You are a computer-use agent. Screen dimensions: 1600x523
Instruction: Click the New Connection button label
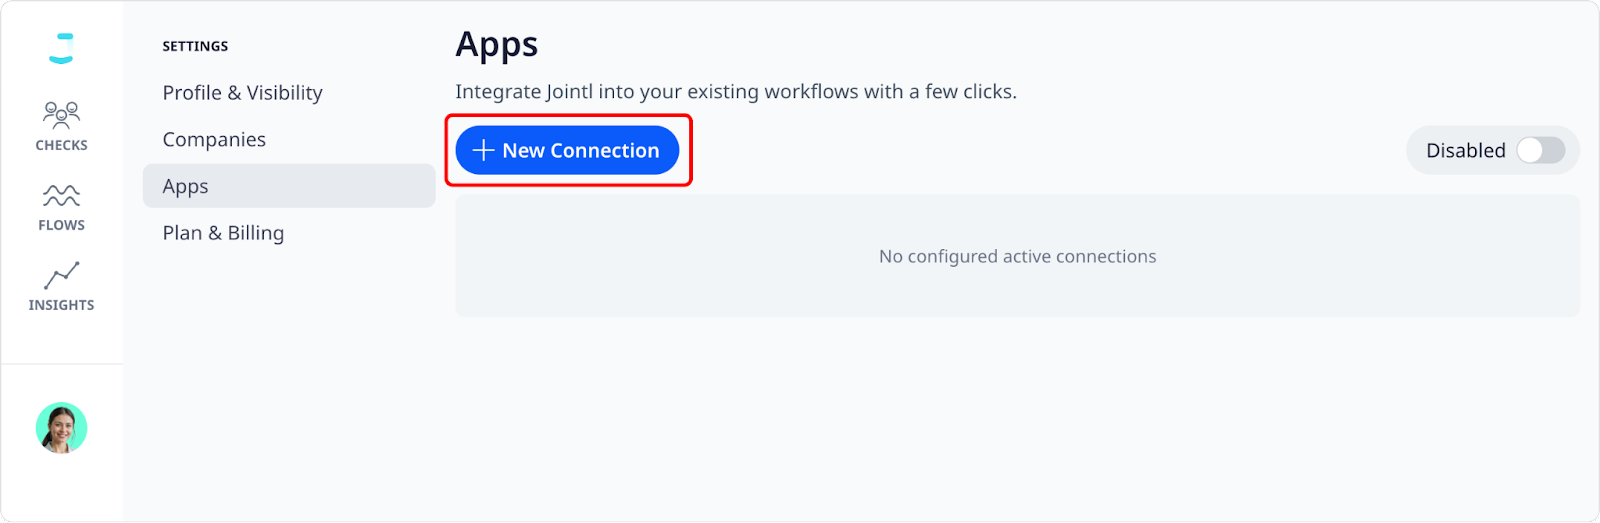[x=580, y=150]
